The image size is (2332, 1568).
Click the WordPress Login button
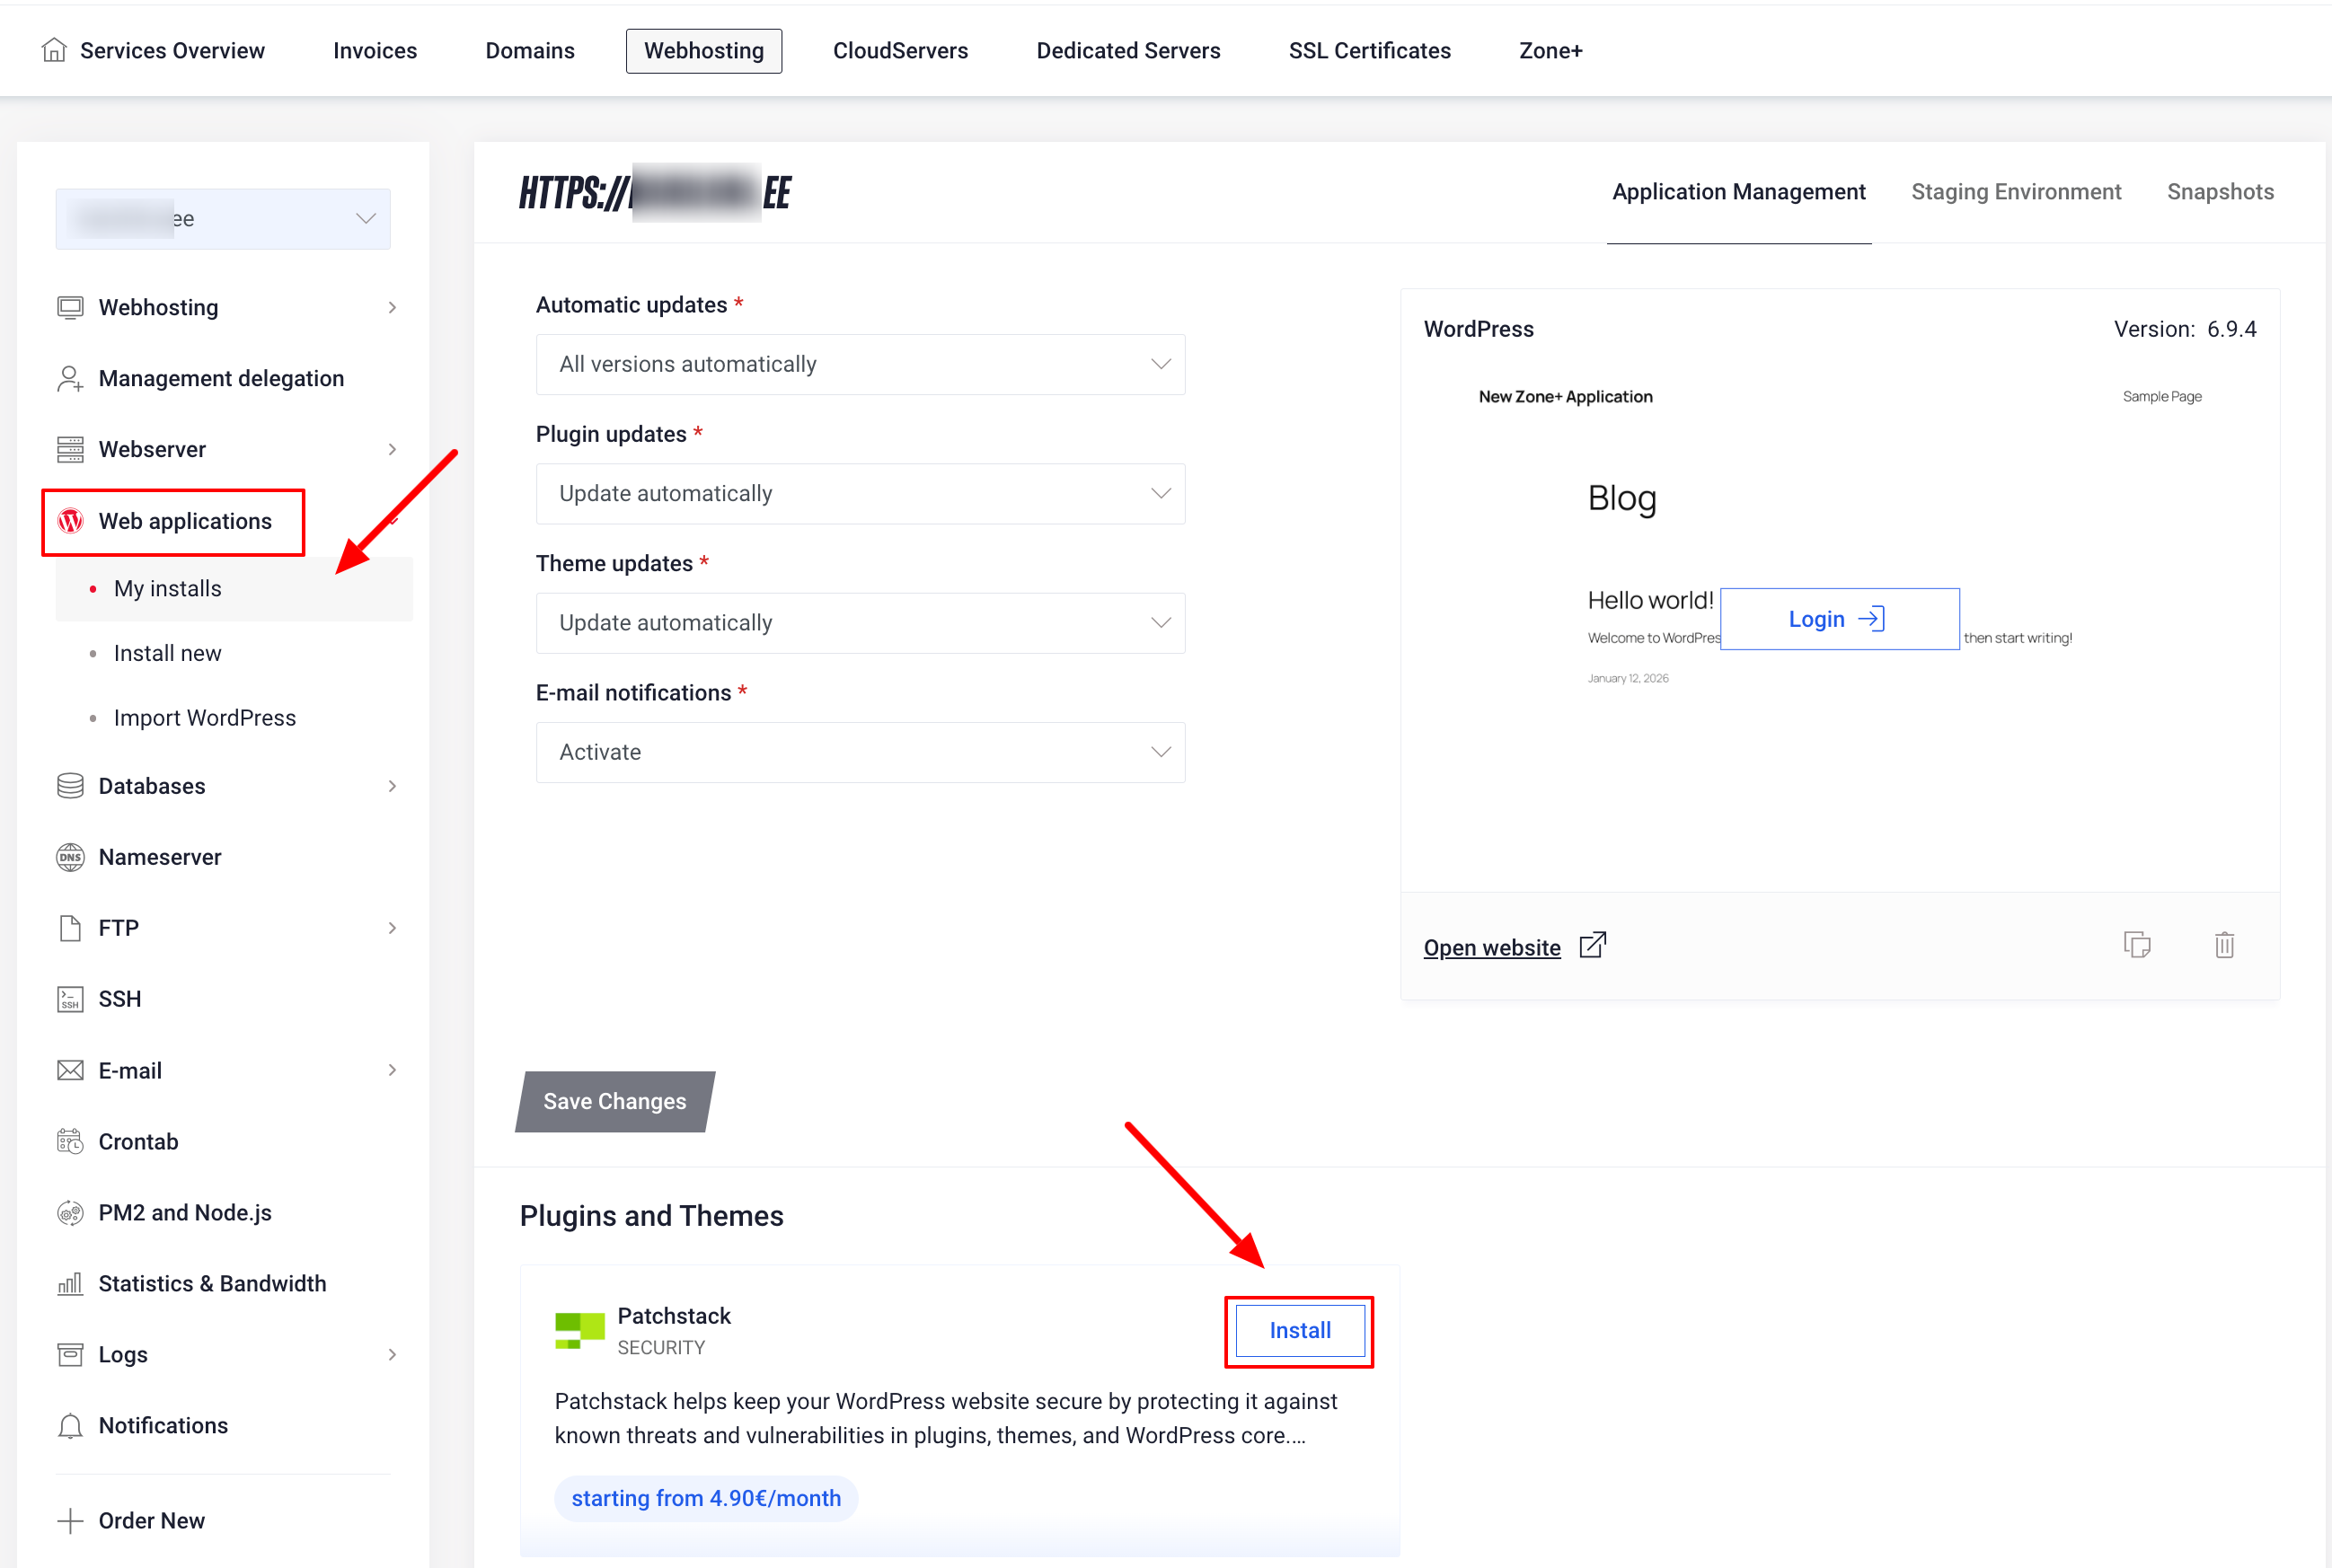pos(1838,619)
